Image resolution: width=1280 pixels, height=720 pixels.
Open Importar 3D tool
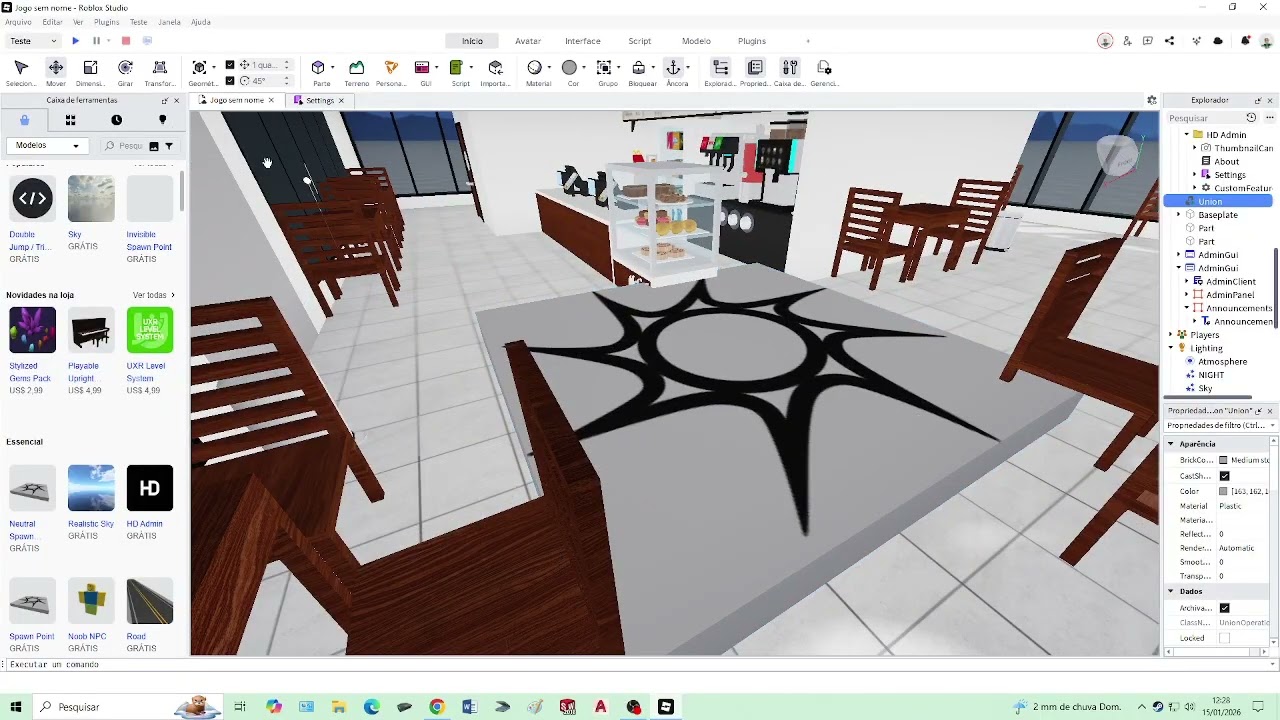coord(495,73)
